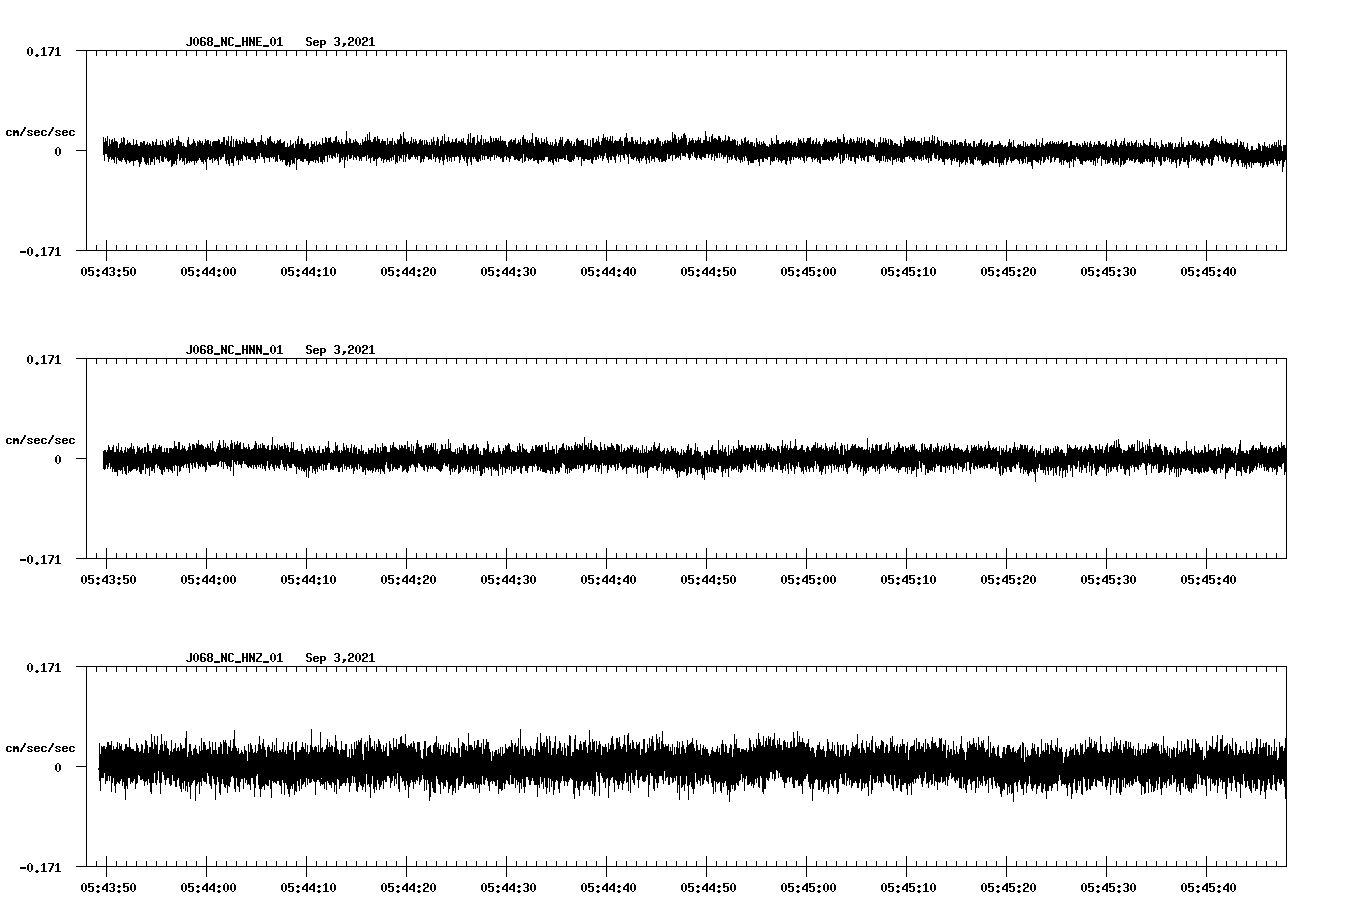The width and height of the screenshot is (1358, 924).
Task: Click 05:44:10 time label under HNZ plot
Action: point(308,888)
